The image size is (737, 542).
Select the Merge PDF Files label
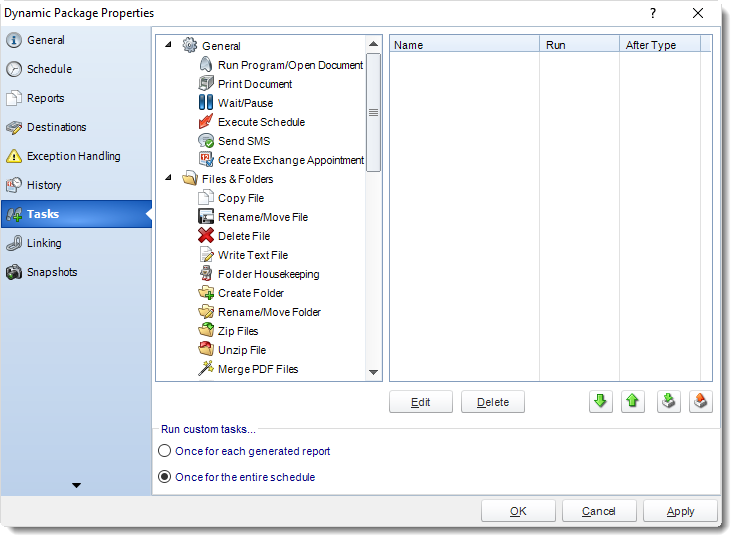(x=258, y=369)
